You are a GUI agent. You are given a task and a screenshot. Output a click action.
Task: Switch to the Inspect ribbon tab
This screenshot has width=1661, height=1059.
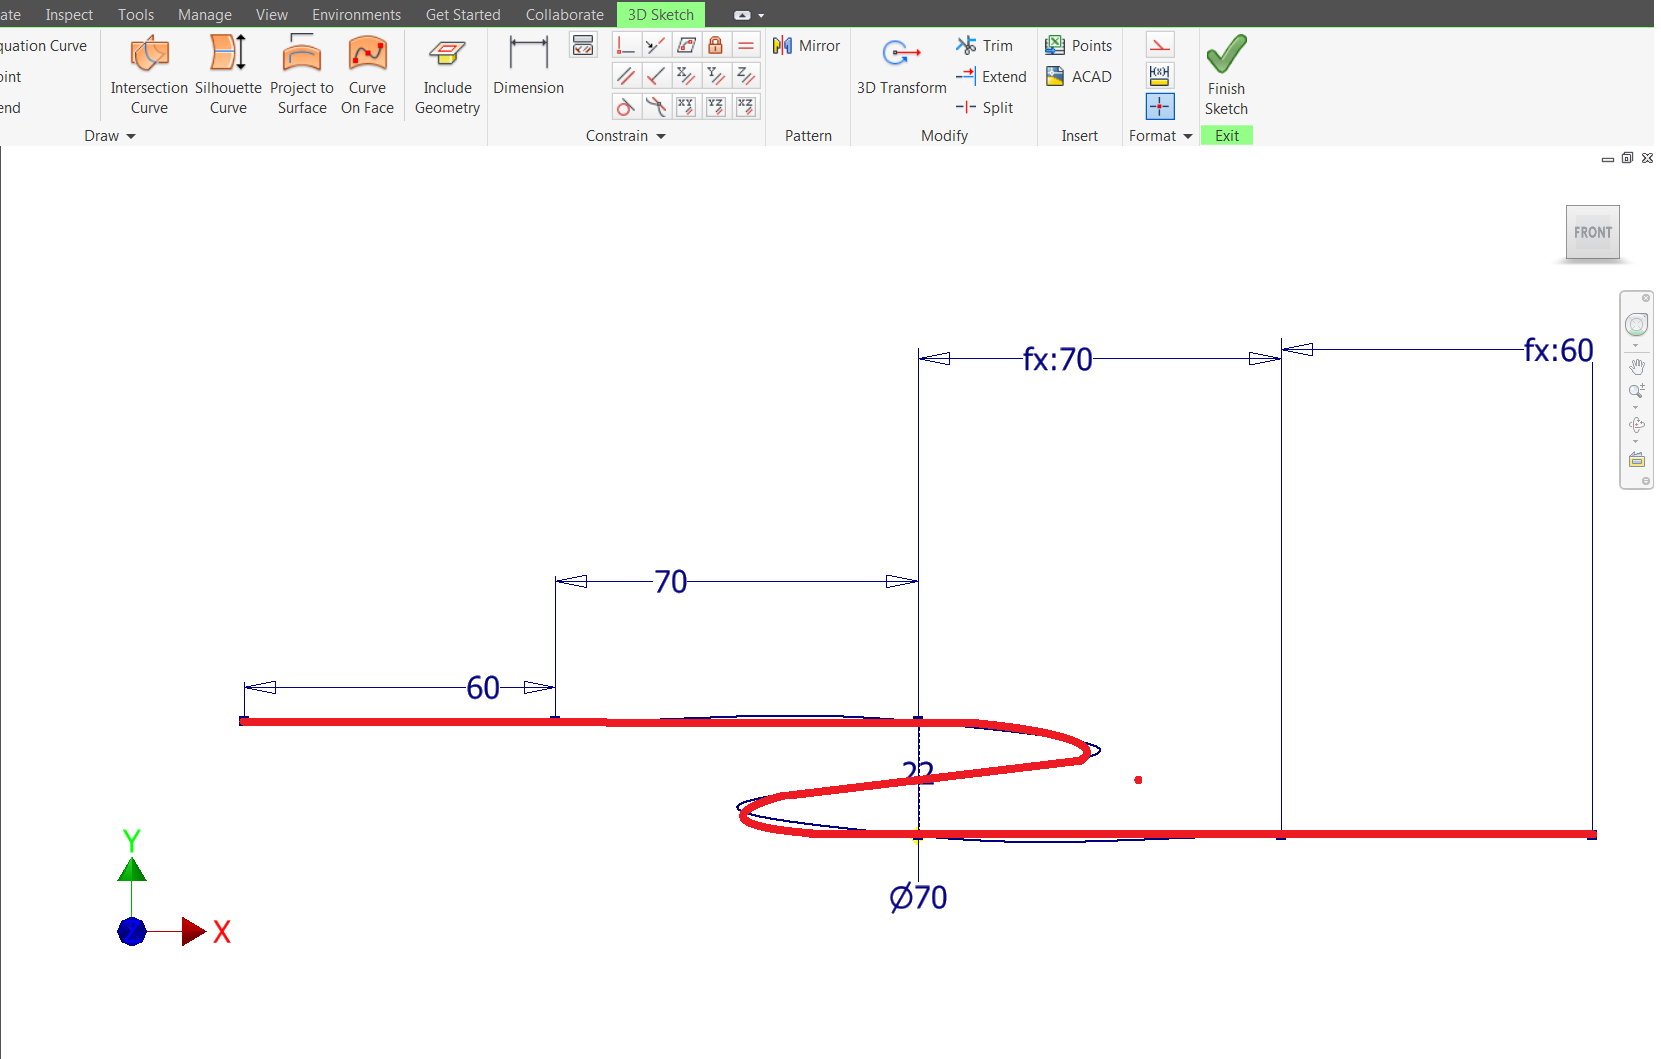click(x=69, y=14)
